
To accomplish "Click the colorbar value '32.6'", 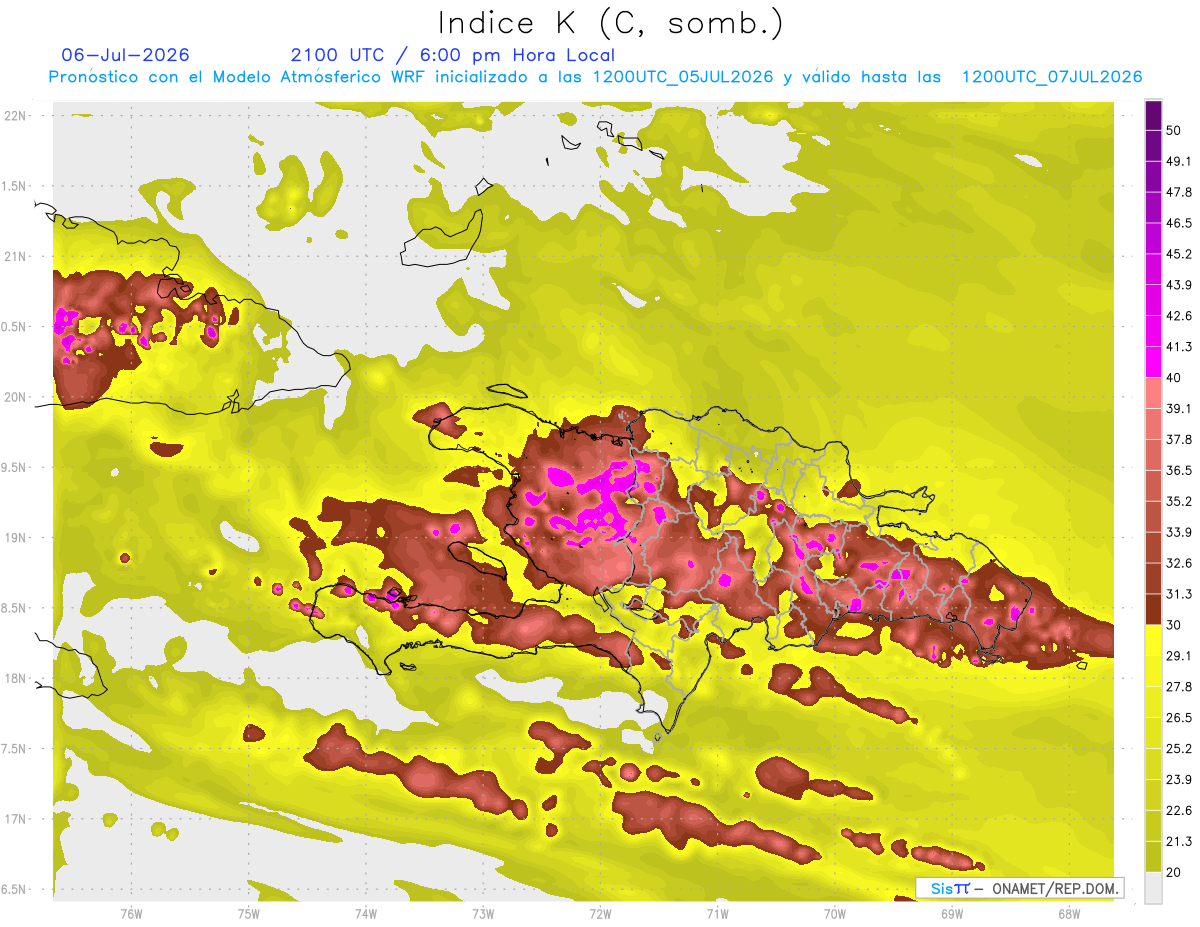I will [1179, 563].
